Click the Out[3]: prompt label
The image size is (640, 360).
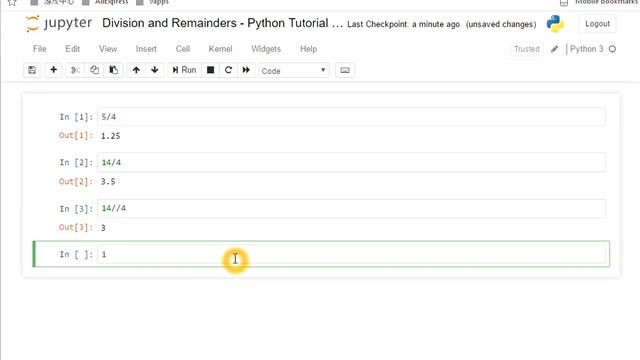point(76,227)
